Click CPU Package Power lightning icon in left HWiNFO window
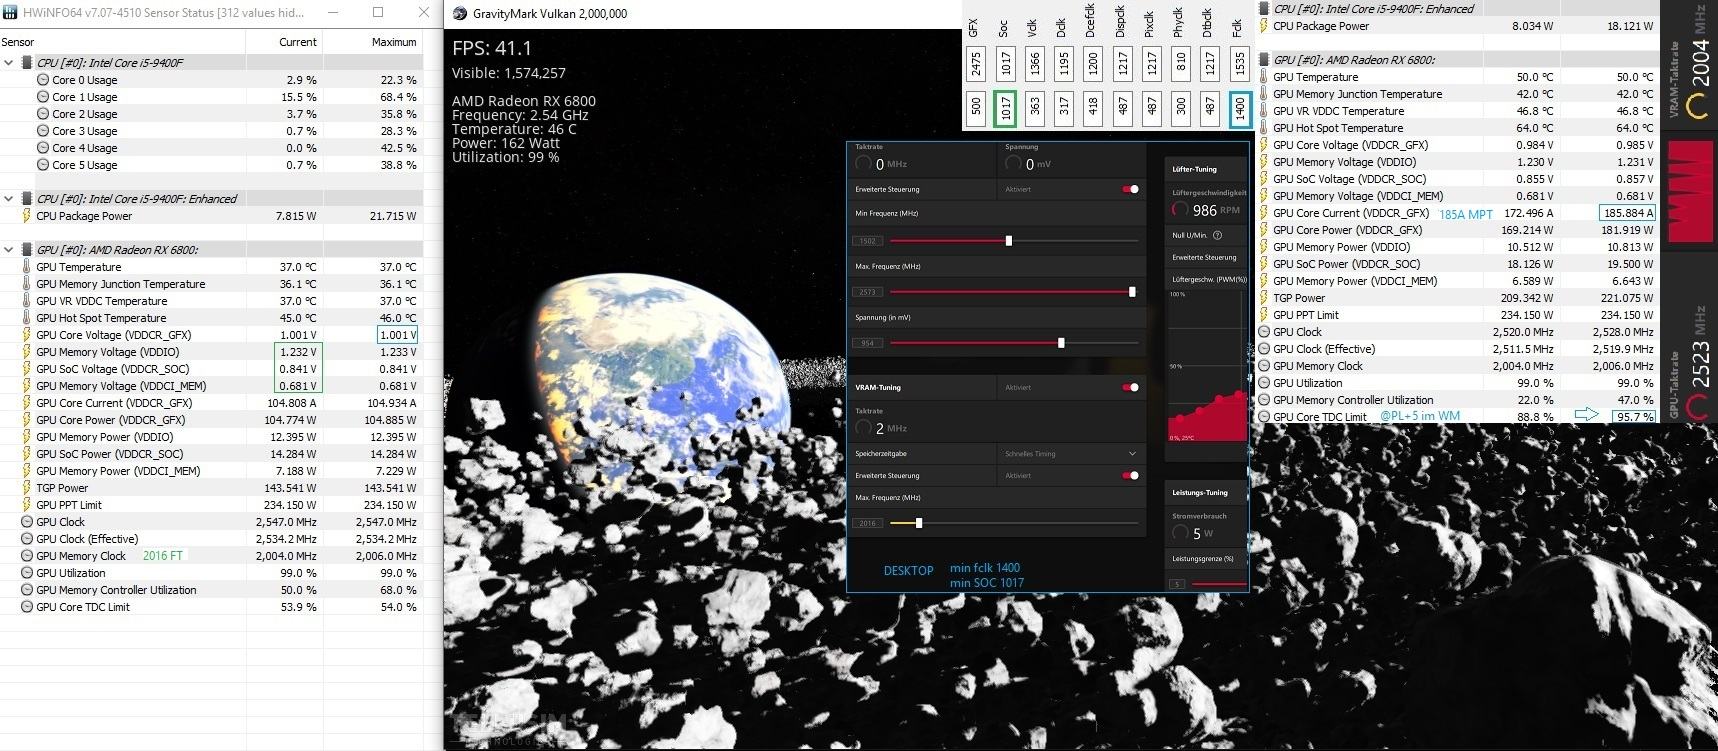The width and height of the screenshot is (1718, 751). [27, 216]
